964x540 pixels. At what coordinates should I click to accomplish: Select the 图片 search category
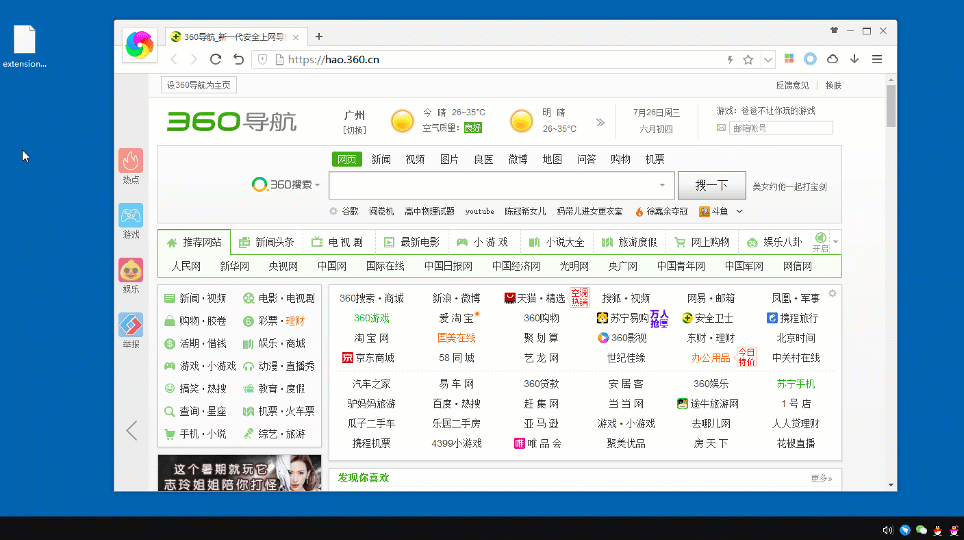(x=449, y=159)
